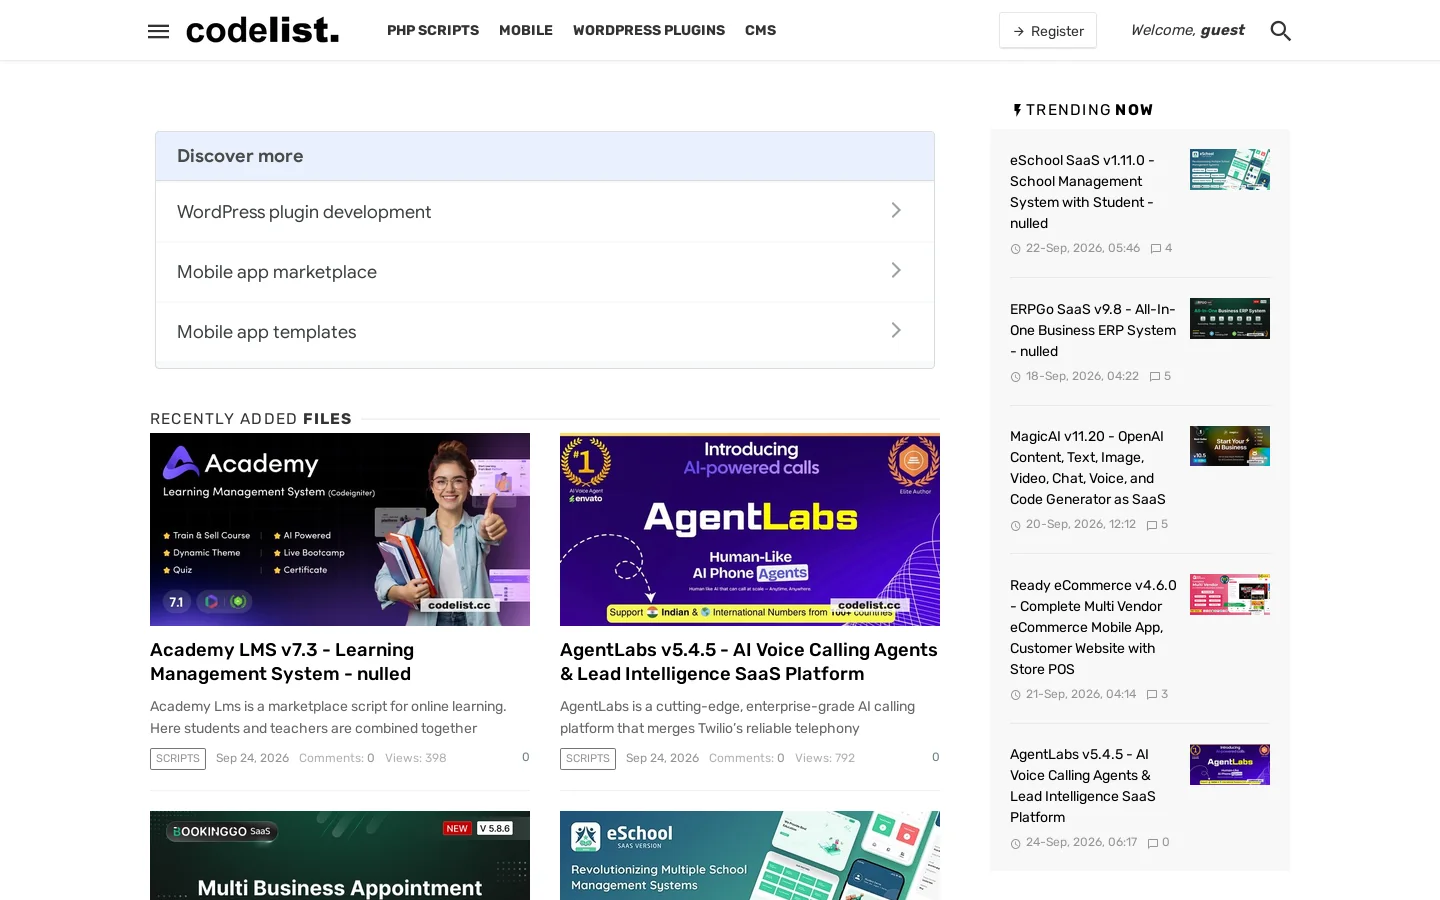Click Views: 398 under Academy LMS
Screen dimensions: 1440x900
pos(416,758)
